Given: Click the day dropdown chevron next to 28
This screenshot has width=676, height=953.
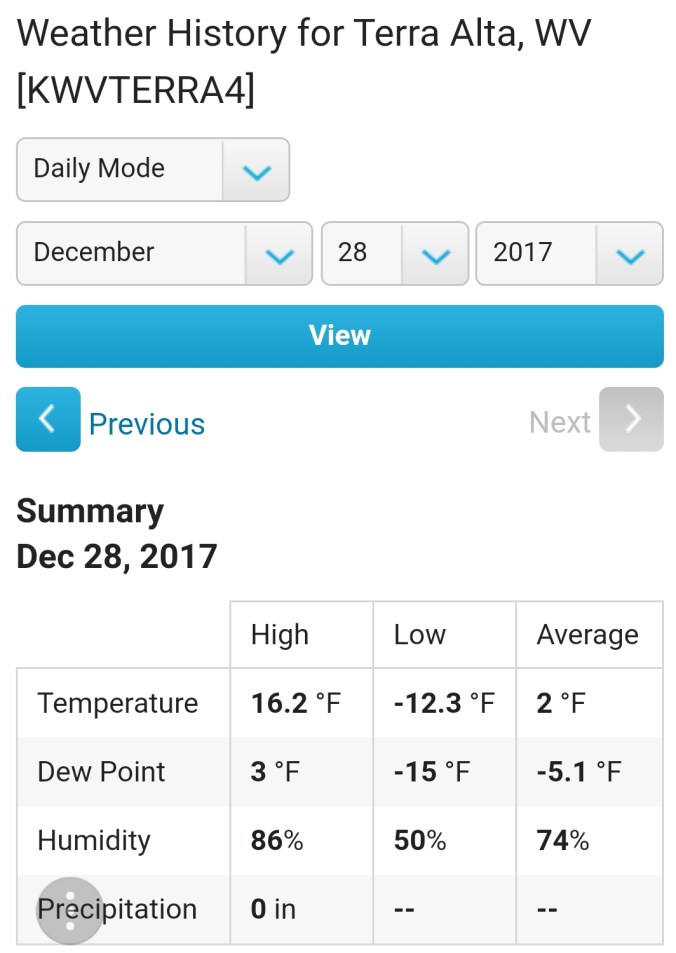Looking at the screenshot, I should [436, 254].
